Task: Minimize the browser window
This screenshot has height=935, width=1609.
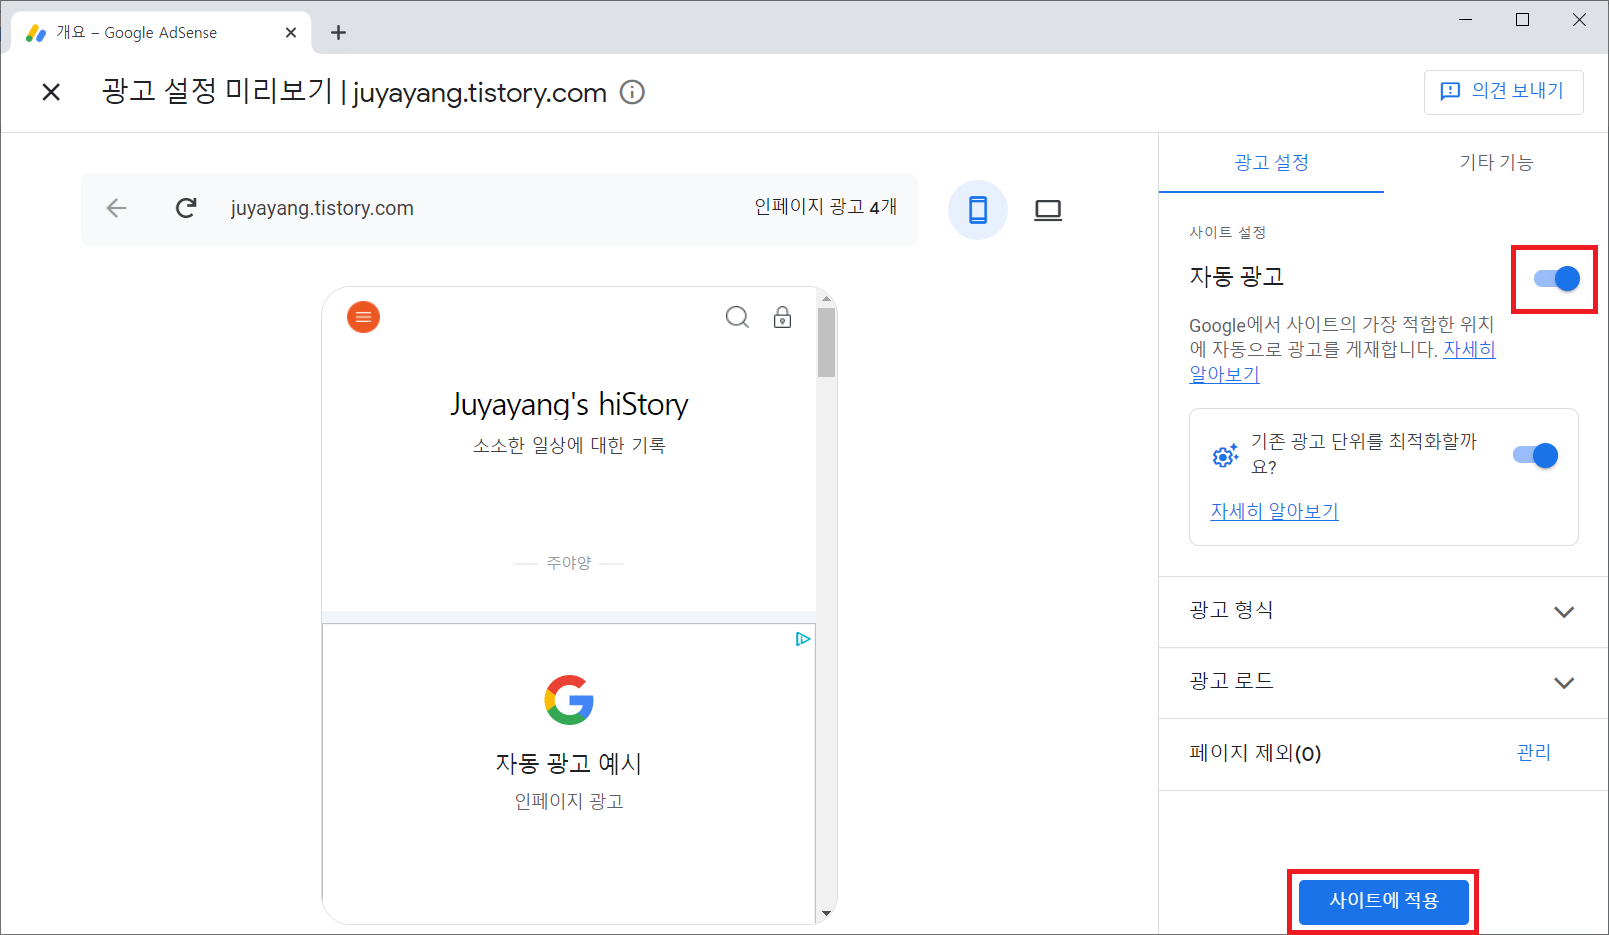Action: 1466,20
